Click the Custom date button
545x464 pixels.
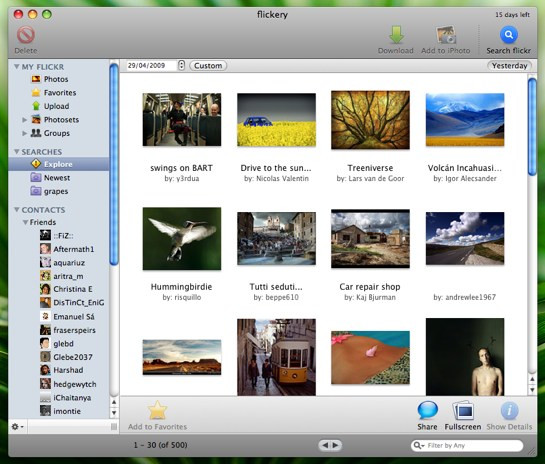pos(208,66)
